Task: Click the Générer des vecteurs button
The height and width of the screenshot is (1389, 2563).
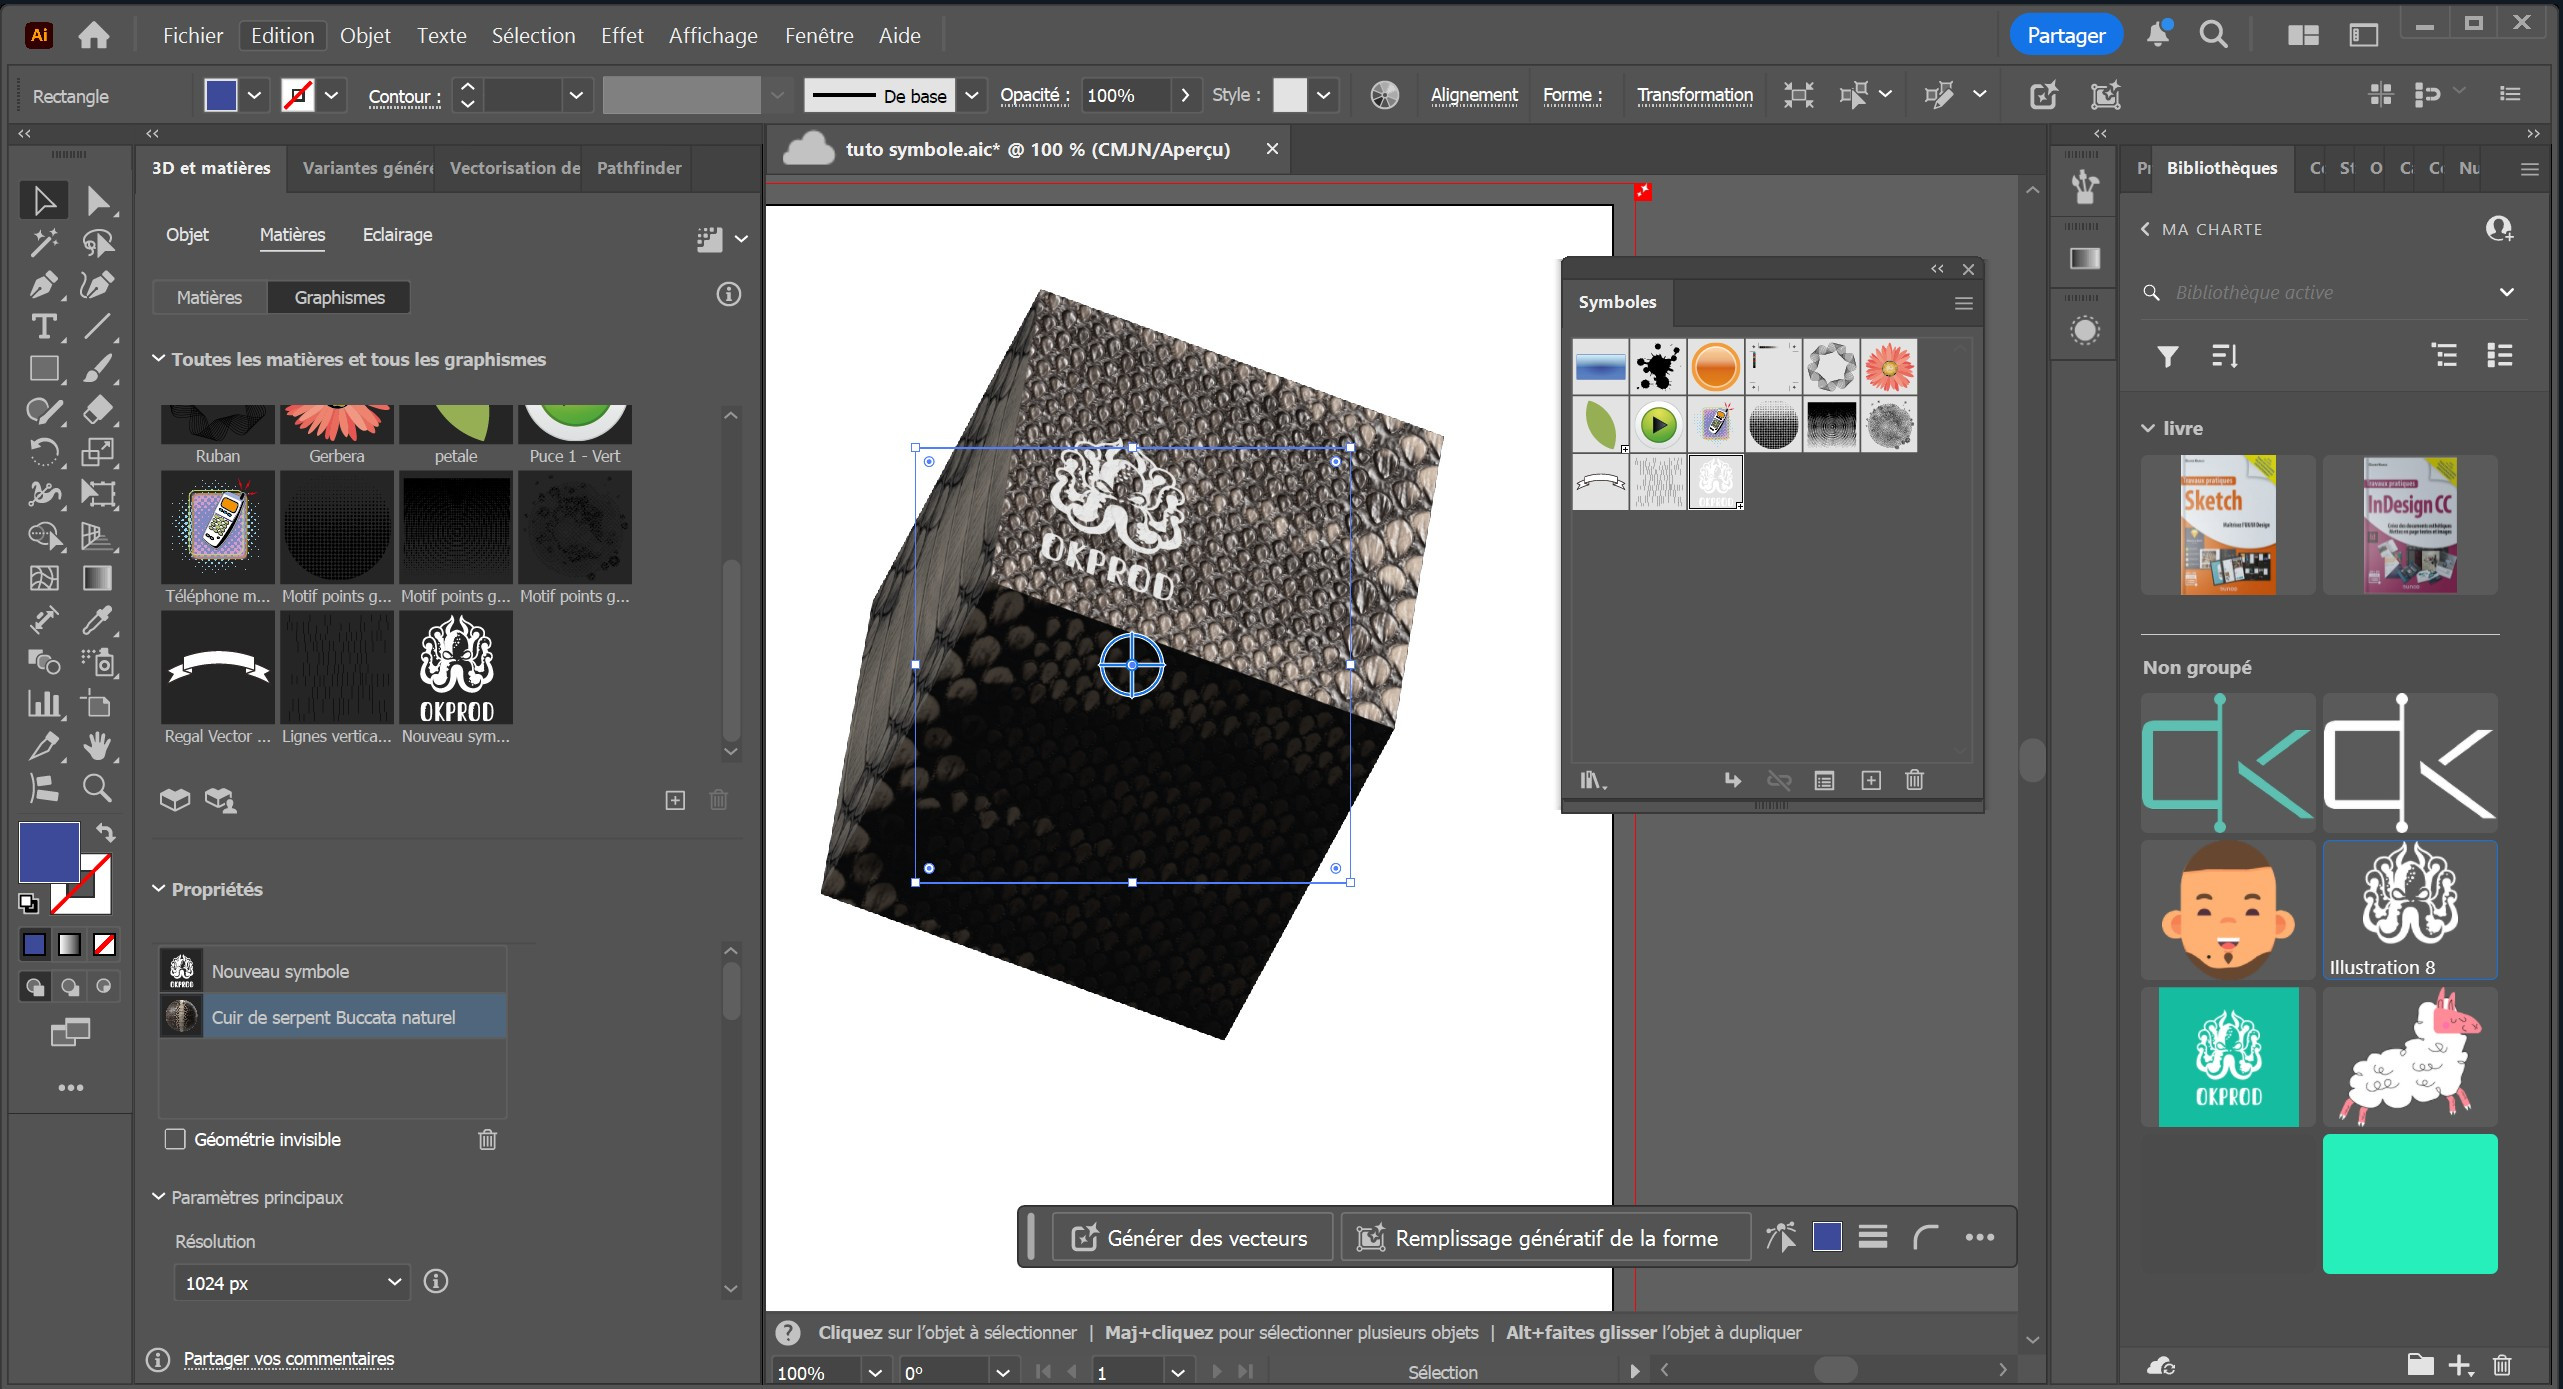Action: pyautogui.click(x=1191, y=1238)
